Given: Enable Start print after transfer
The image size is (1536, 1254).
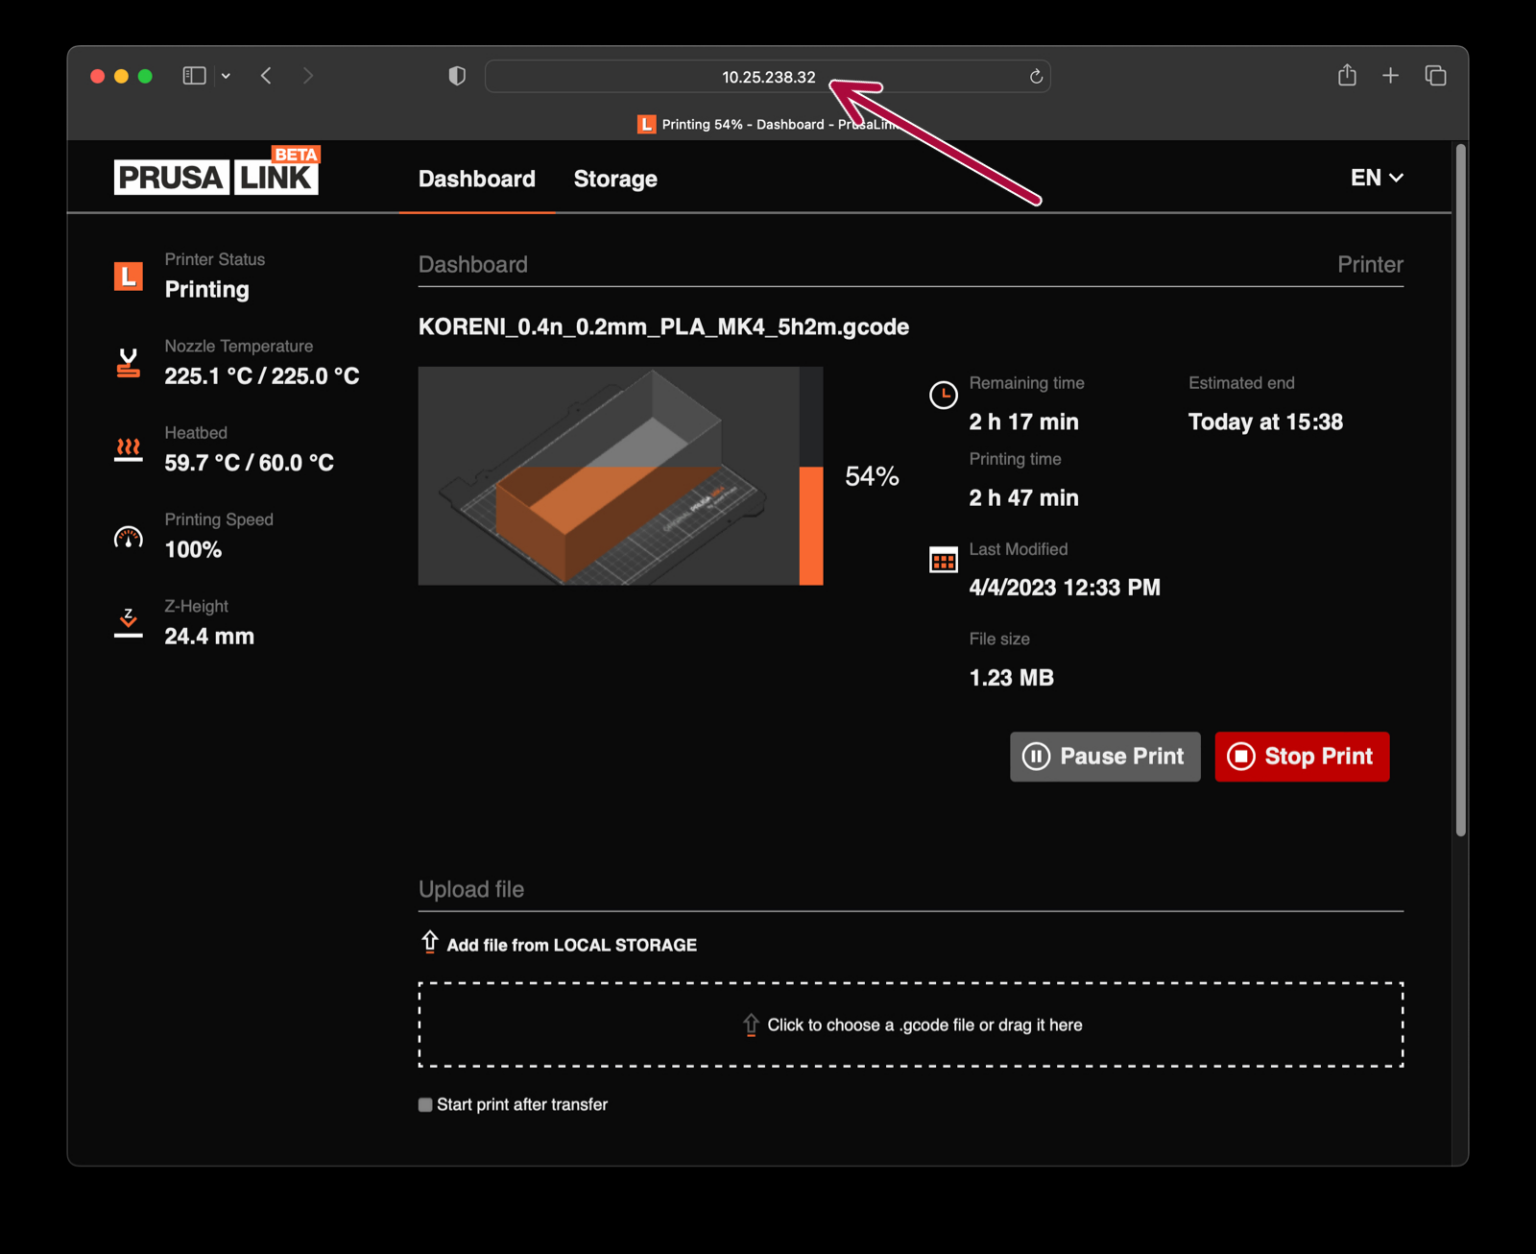Looking at the screenshot, I should click(425, 1104).
